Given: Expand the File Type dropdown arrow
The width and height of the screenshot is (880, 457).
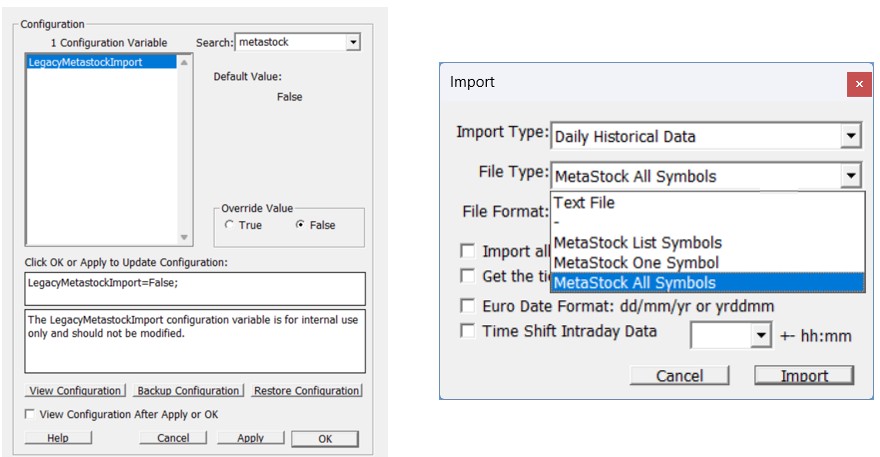Looking at the screenshot, I should point(850,177).
